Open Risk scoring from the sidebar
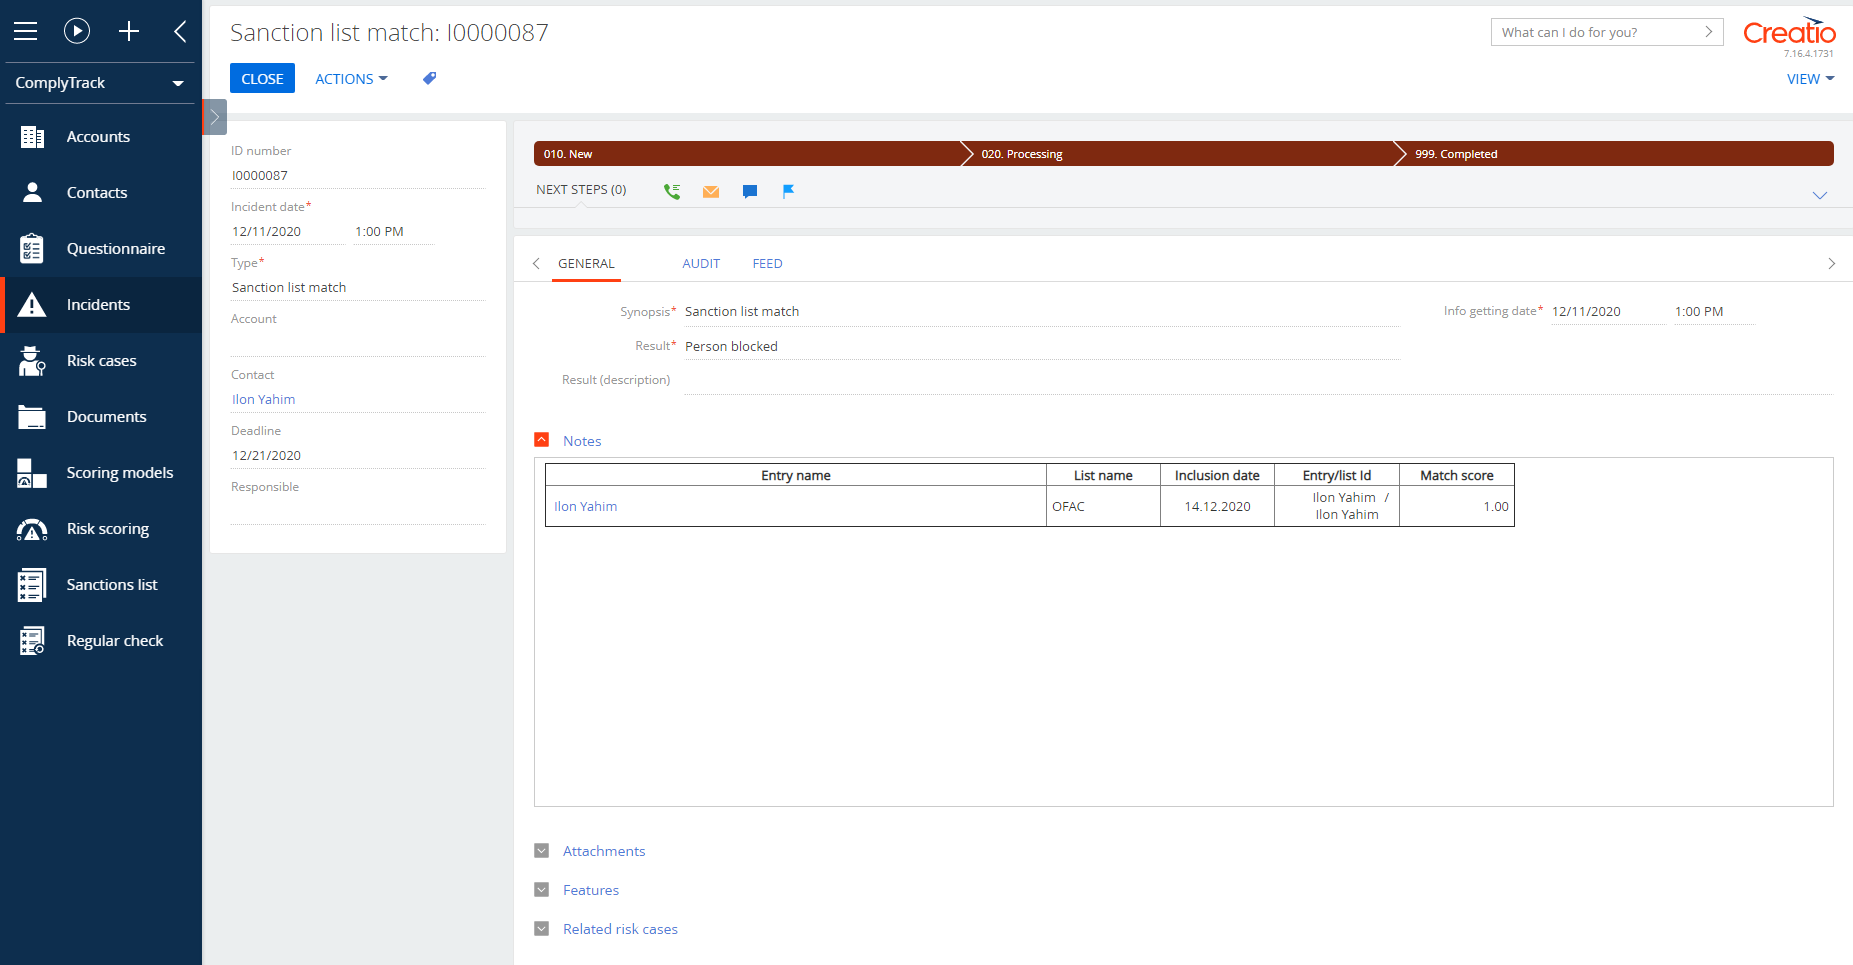 pos(107,528)
